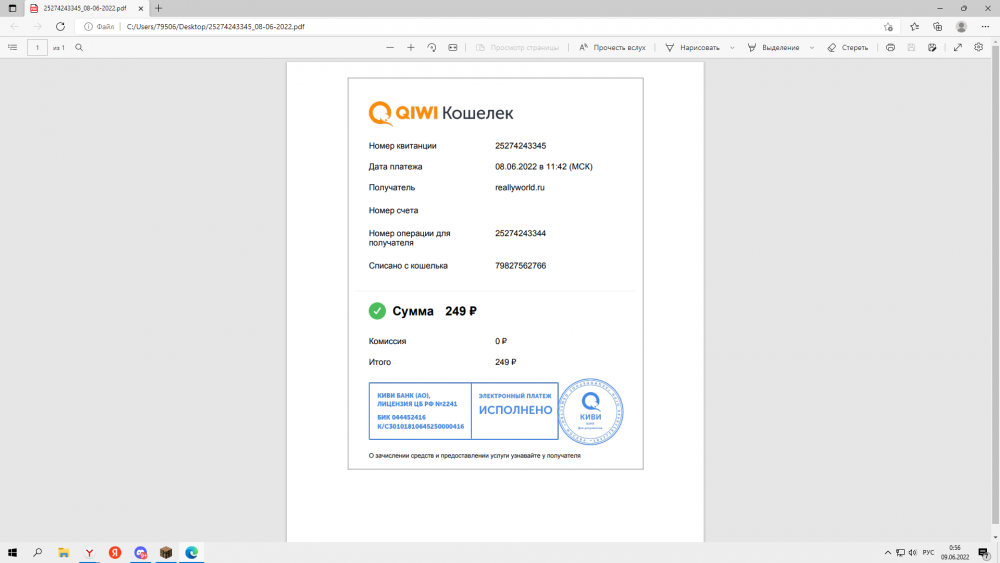Switch to the 25274243345_08-06-2022.pdf tab

pyautogui.click(x=85, y=8)
